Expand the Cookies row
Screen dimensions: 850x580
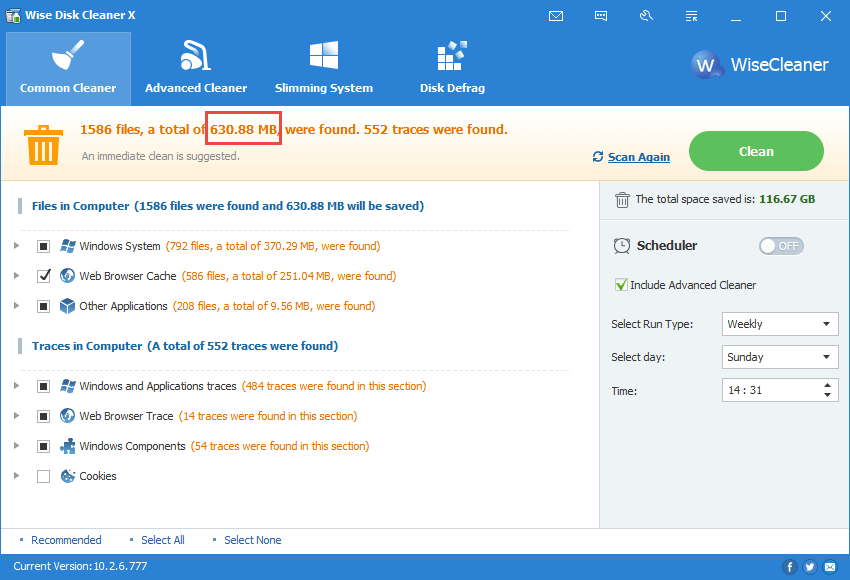(x=16, y=476)
